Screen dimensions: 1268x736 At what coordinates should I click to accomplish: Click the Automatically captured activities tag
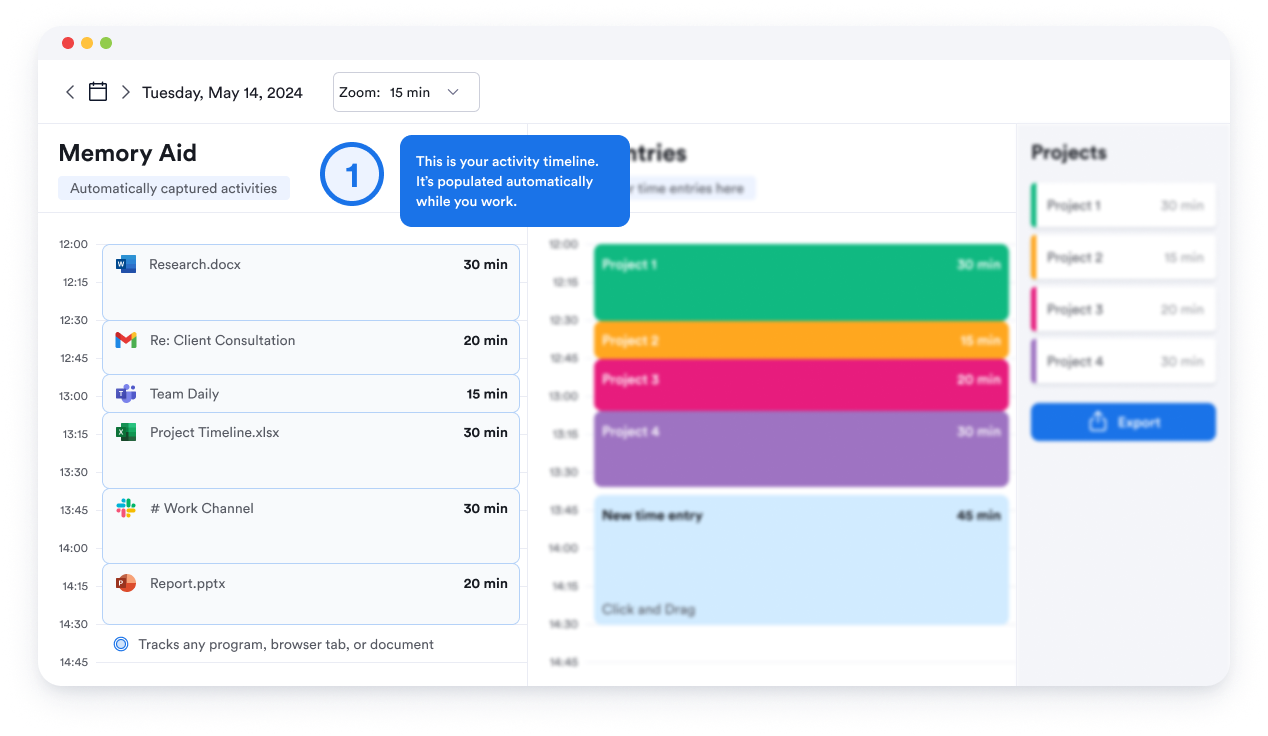click(x=174, y=188)
